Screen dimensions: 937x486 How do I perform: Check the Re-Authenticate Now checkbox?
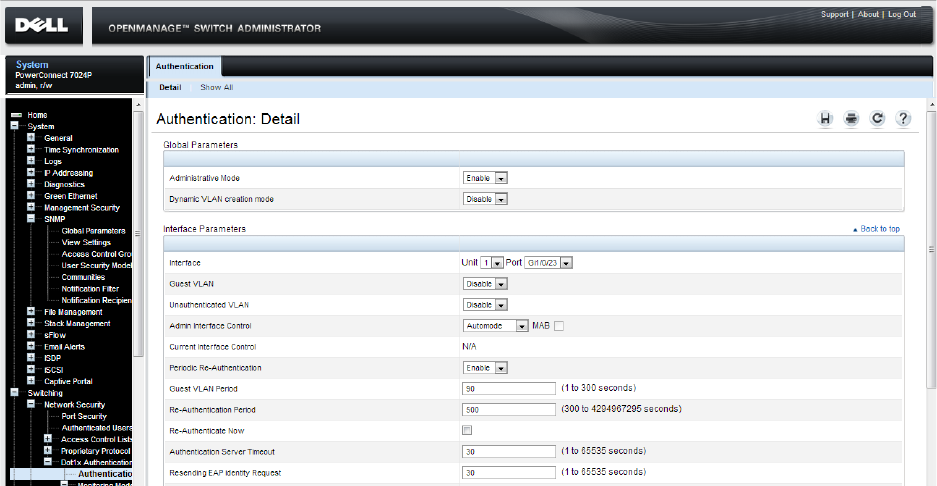(467, 430)
